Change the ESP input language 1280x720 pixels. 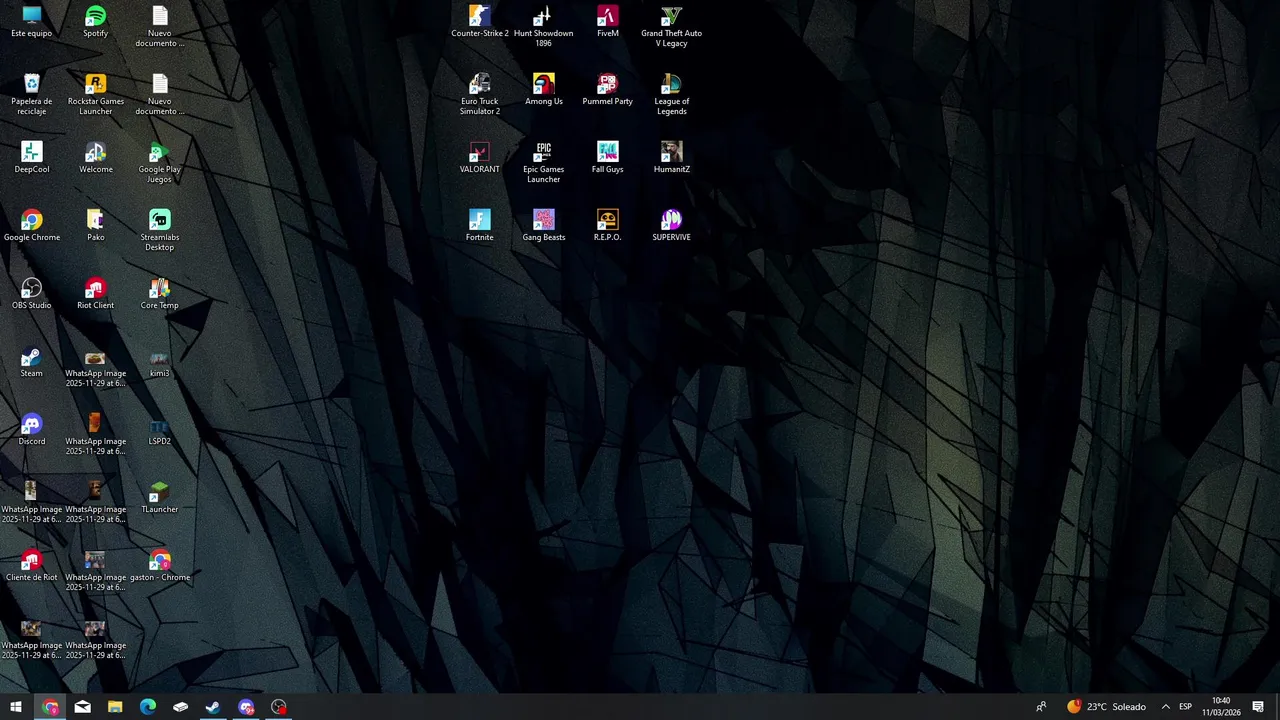tap(1185, 707)
